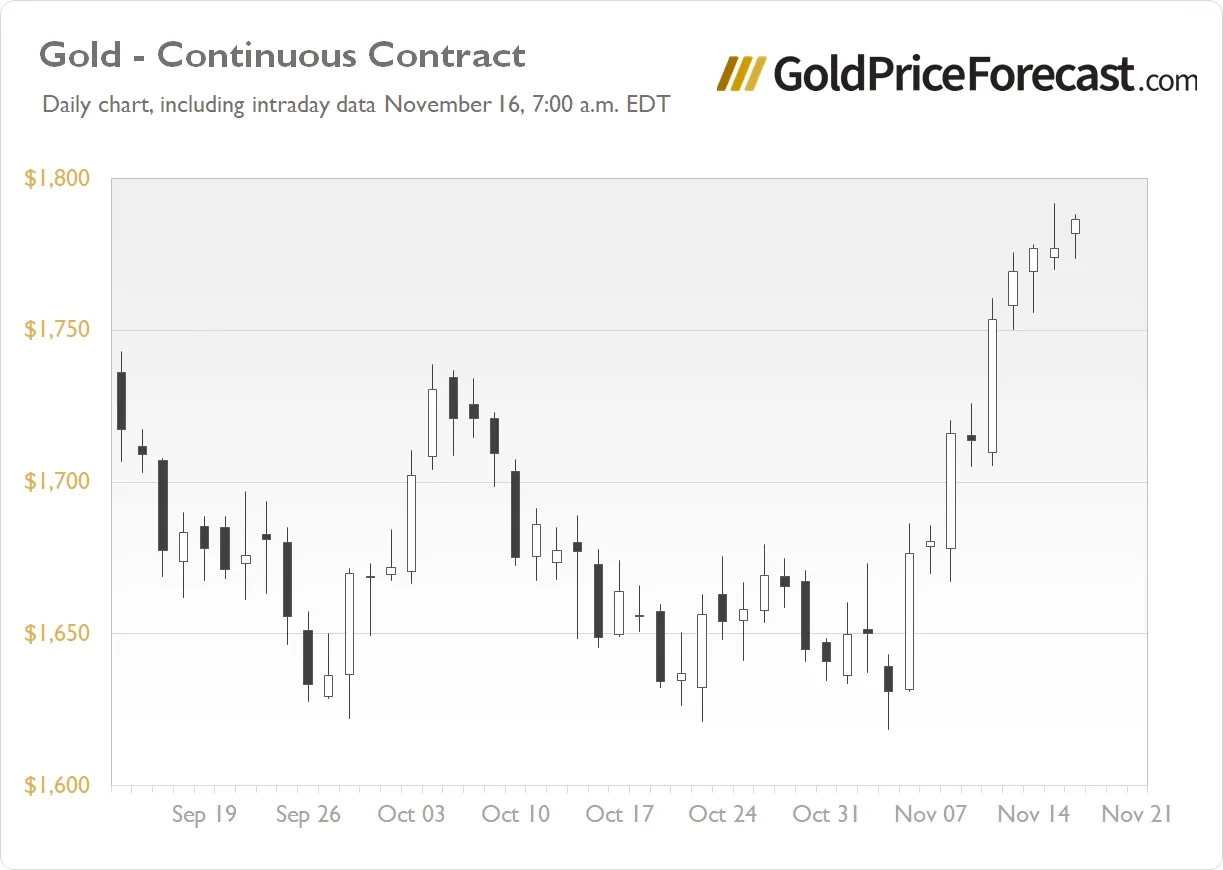
Task: Click the Gold - Continuous Contract title
Action: [x=282, y=55]
